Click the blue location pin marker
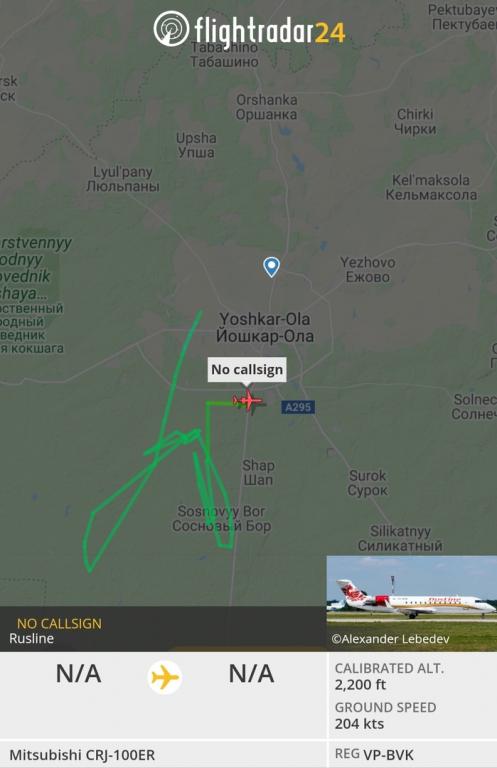This screenshot has height=768, width=497. click(271, 267)
